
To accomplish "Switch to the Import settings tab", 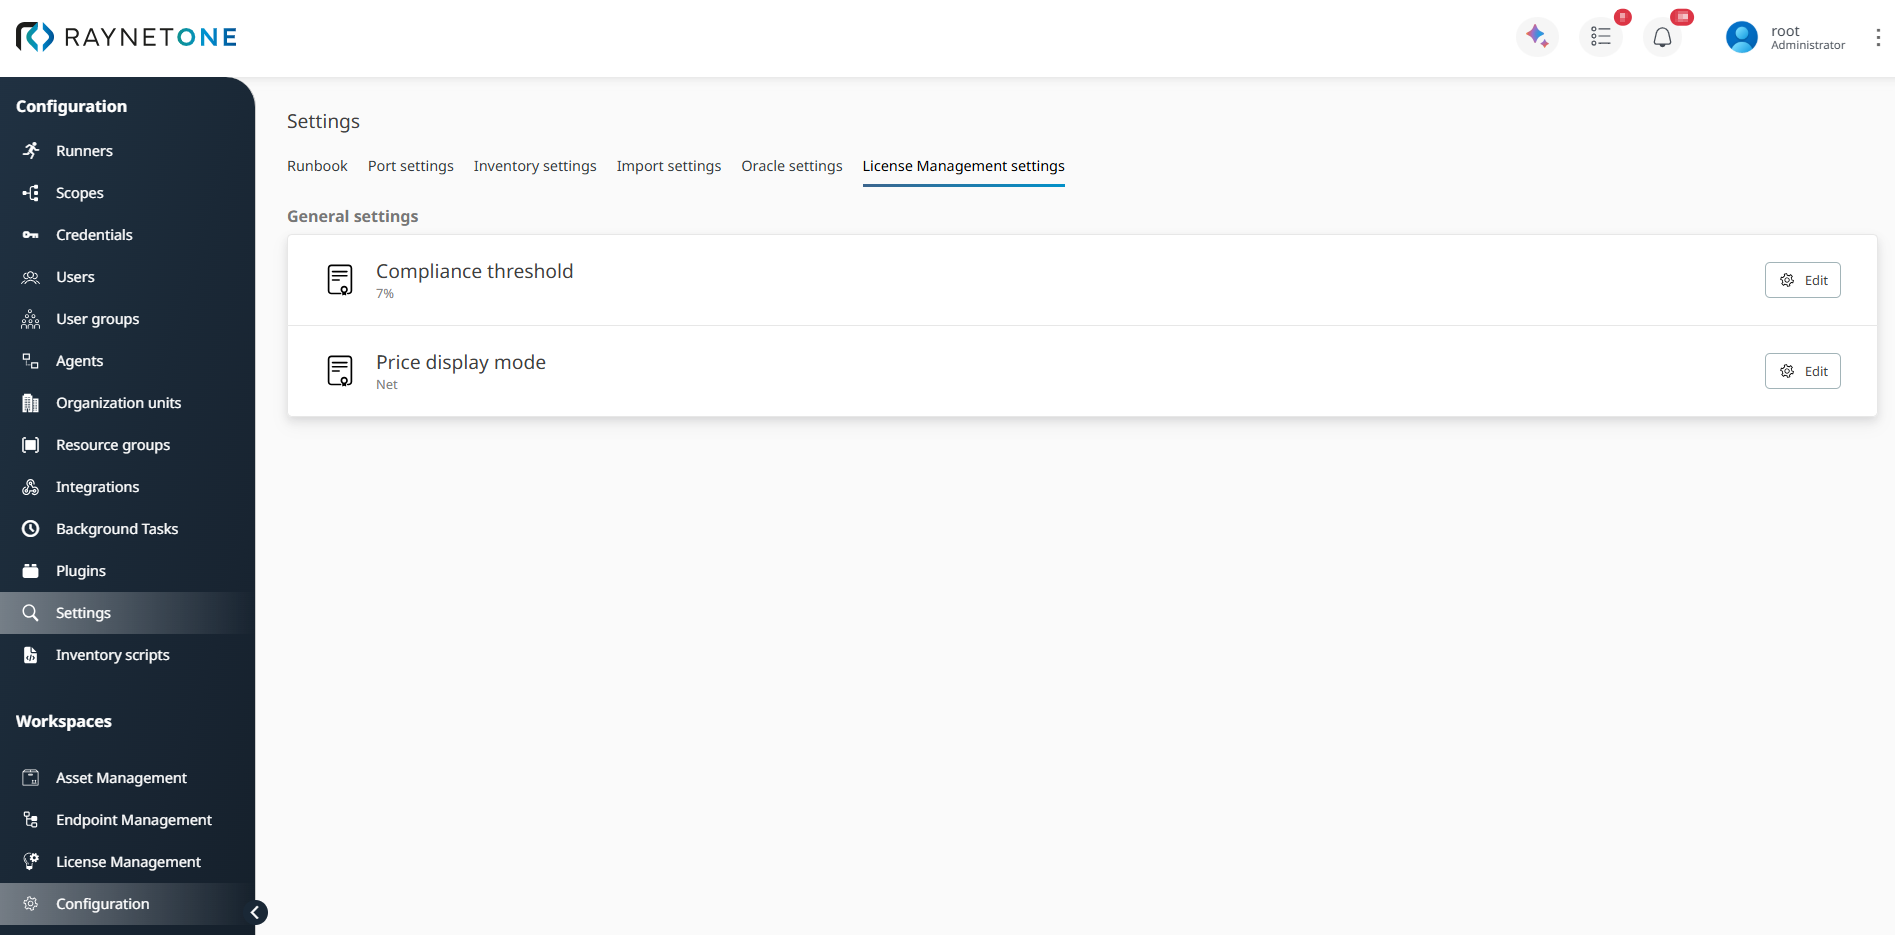I will click(x=669, y=166).
